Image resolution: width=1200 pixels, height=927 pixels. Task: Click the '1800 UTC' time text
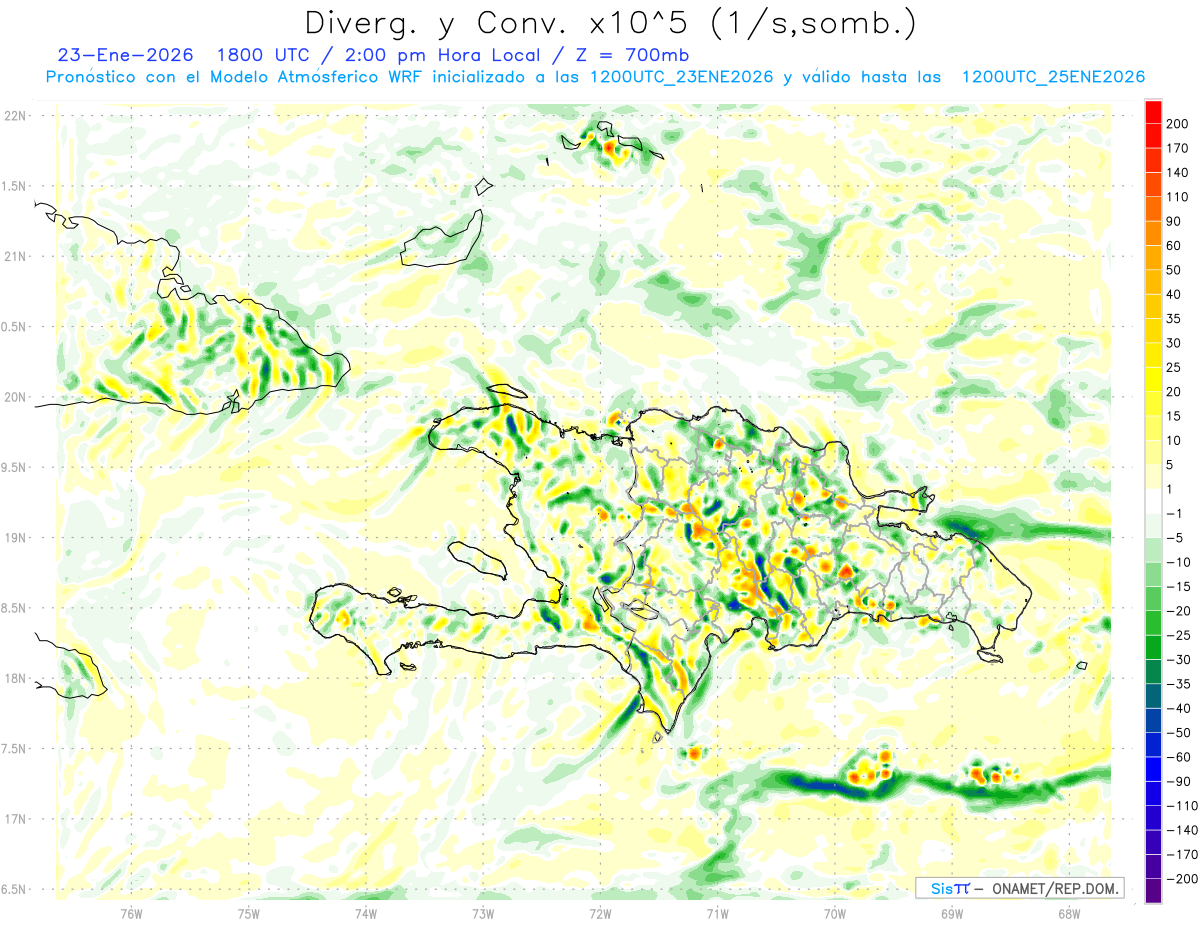[263, 55]
